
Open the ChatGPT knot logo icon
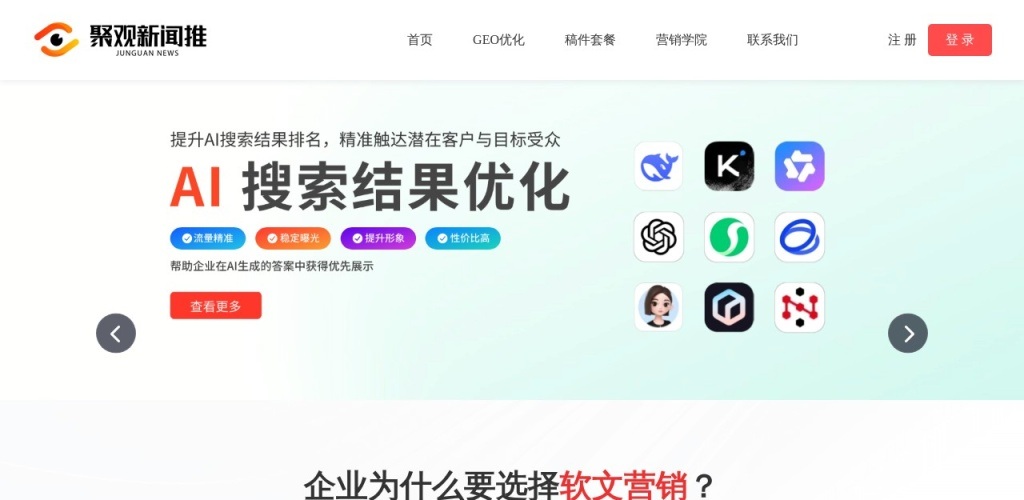(x=658, y=237)
